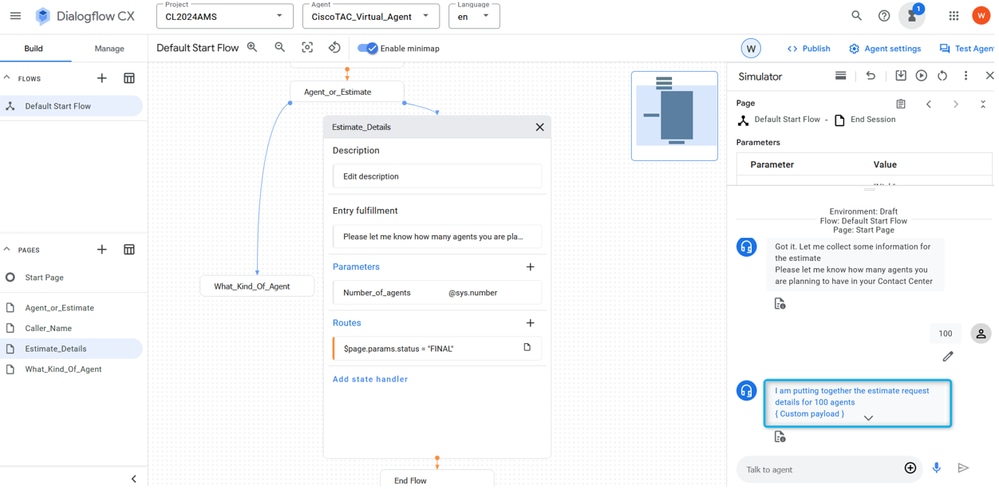Save simulator test case icon
999x489 pixels.
click(x=900, y=76)
